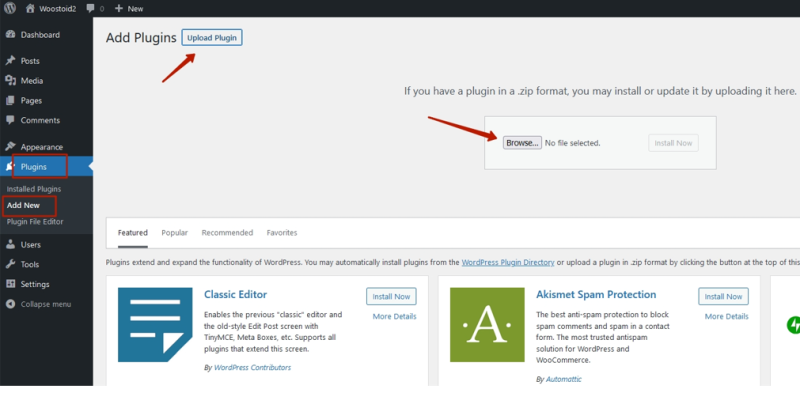View More Details for Akismet Spam Protection
The image size is (800, 408).
tap(725, 316)
